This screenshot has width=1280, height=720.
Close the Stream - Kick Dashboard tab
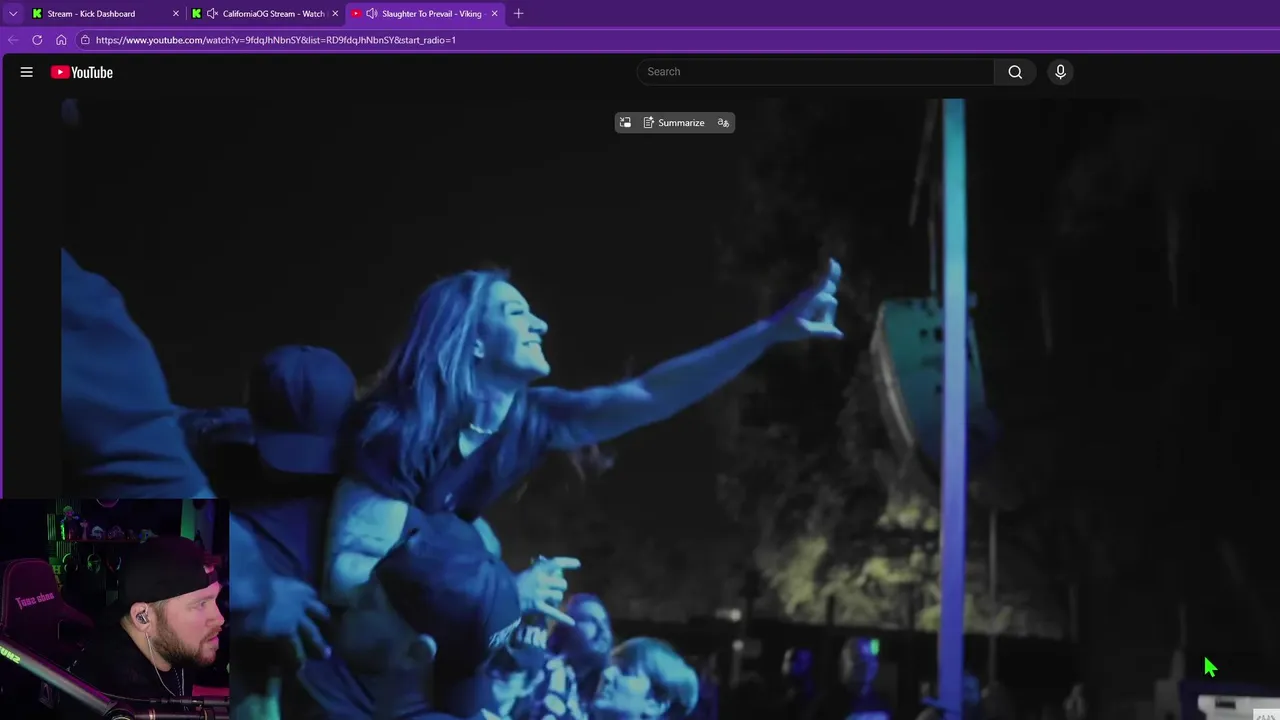tap(176, 14)
